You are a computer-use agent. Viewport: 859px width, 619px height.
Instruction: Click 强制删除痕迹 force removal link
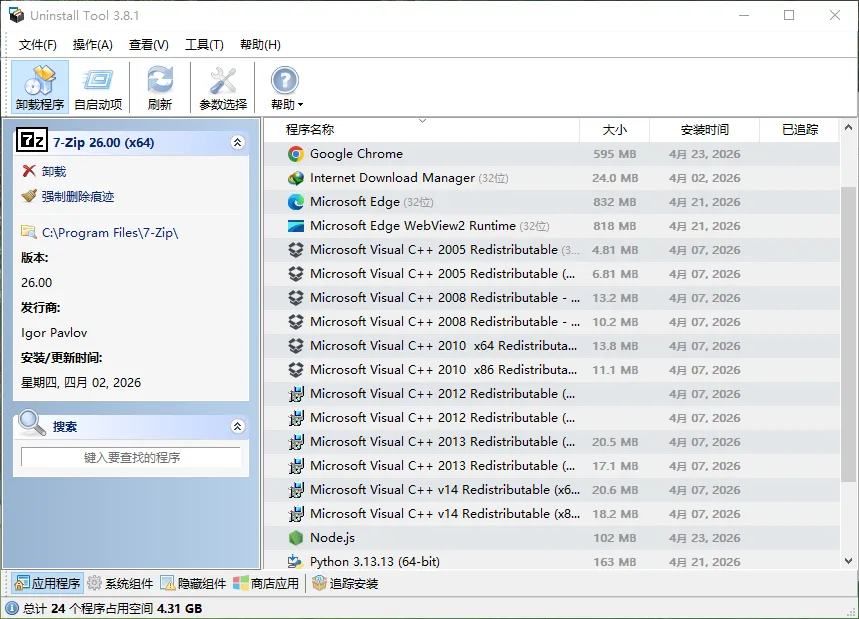click(78, 196)
